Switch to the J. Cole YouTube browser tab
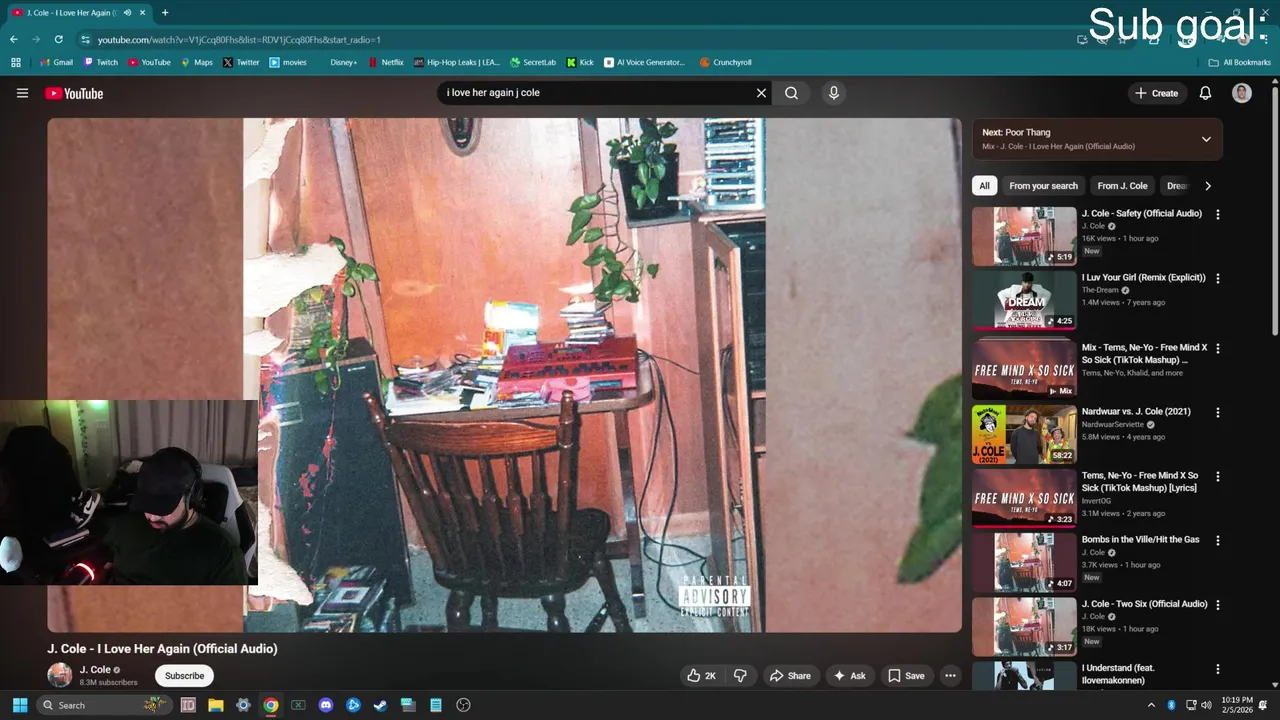Image resolution: width=1280 pixels, height=720 pixels. point(78,13)
